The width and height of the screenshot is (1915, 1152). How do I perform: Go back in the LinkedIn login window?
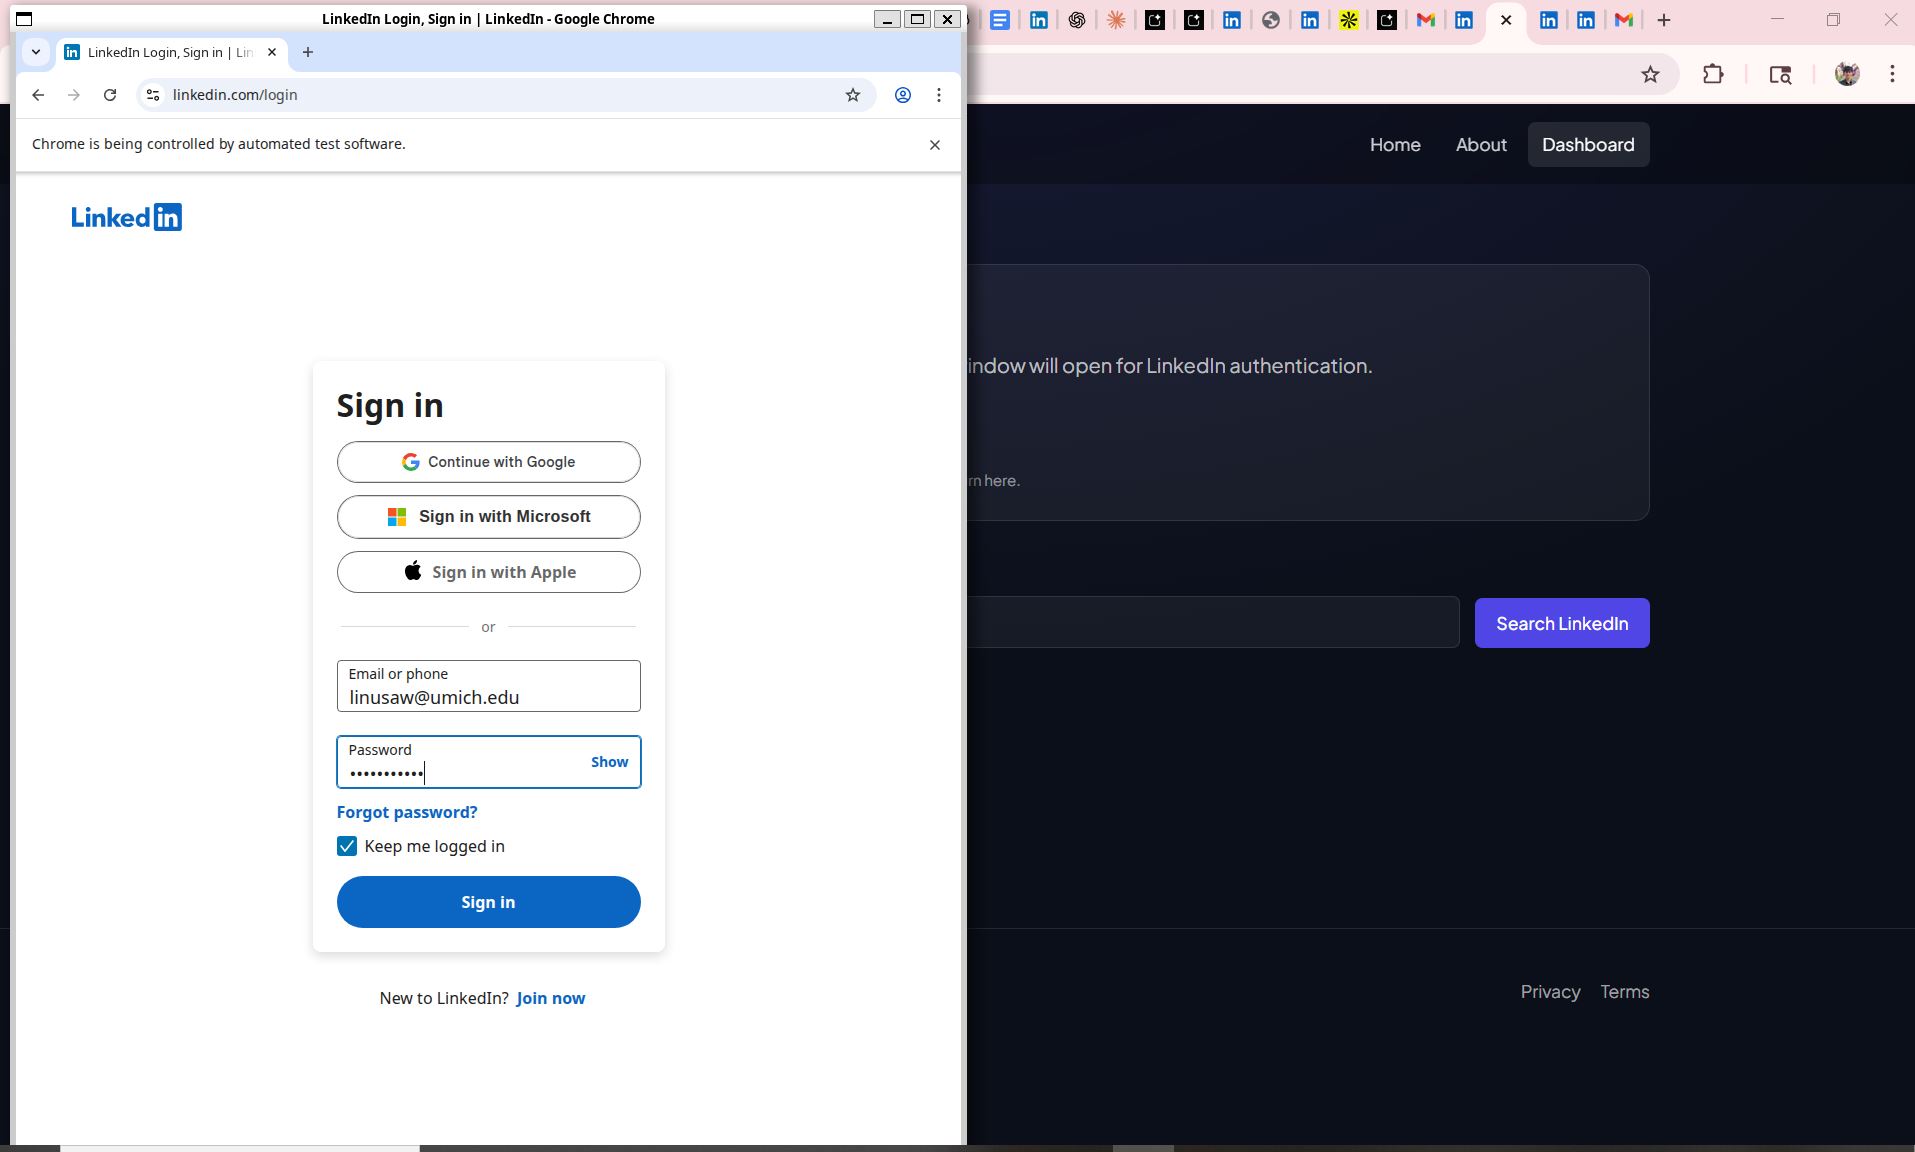(x=38, y=95)
